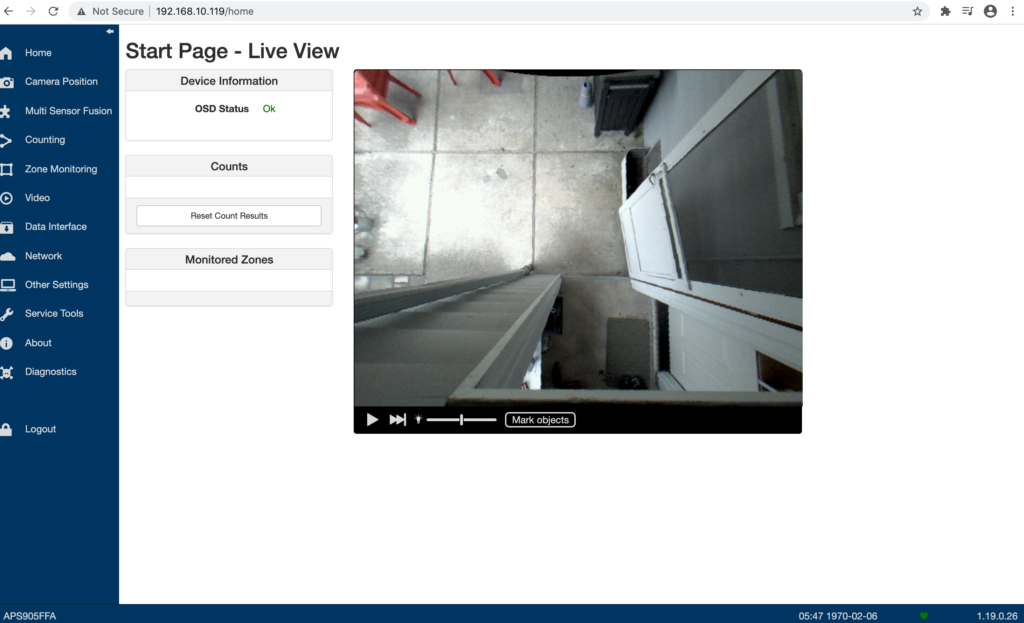Bookmark this page with star icon
Viewport: 1024px width, 623px height.
[917, 11]
